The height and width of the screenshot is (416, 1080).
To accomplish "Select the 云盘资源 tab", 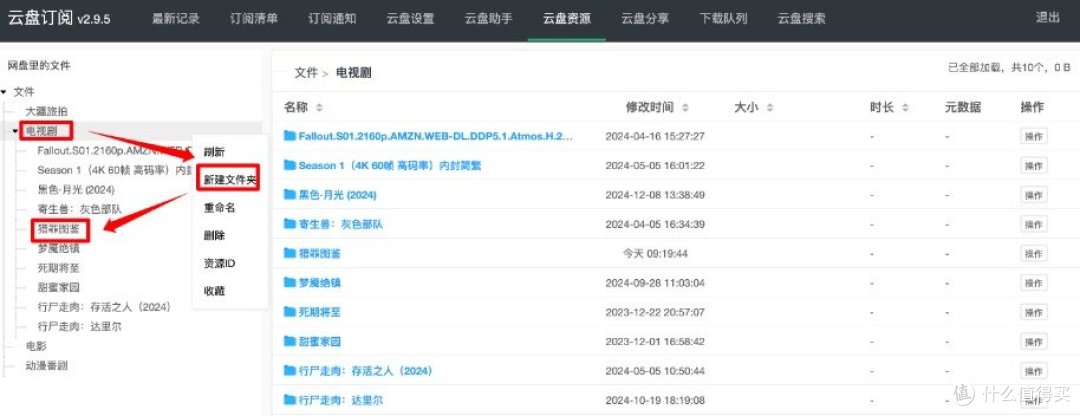I will pos(567,19).
